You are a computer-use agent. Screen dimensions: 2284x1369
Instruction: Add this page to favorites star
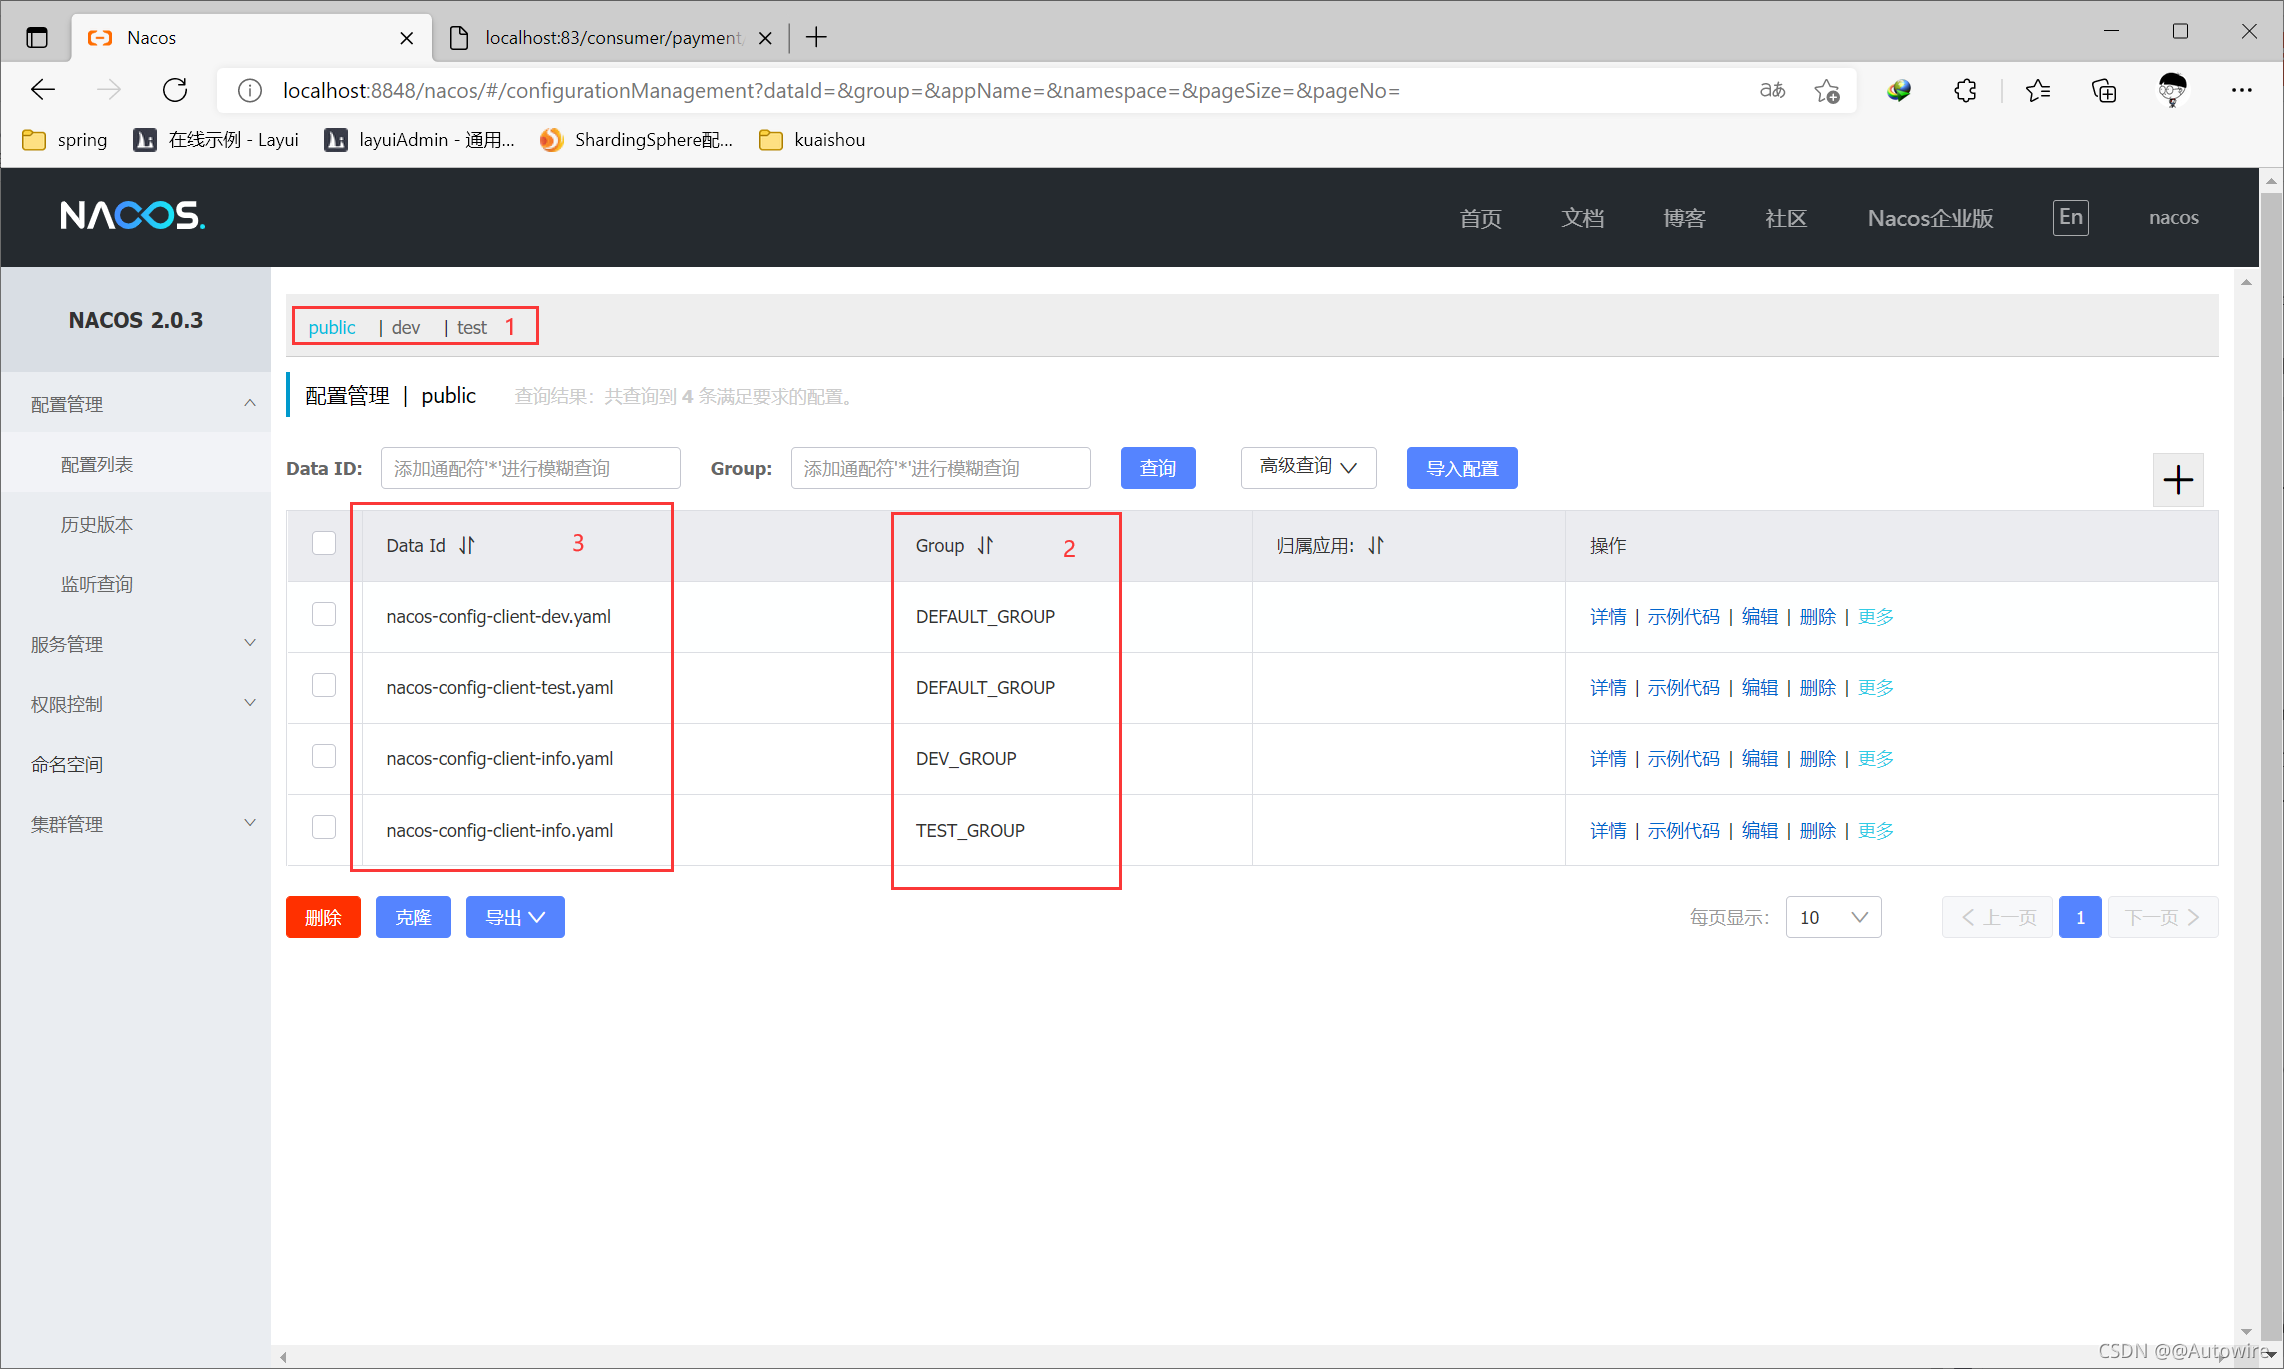point(1827,91)
